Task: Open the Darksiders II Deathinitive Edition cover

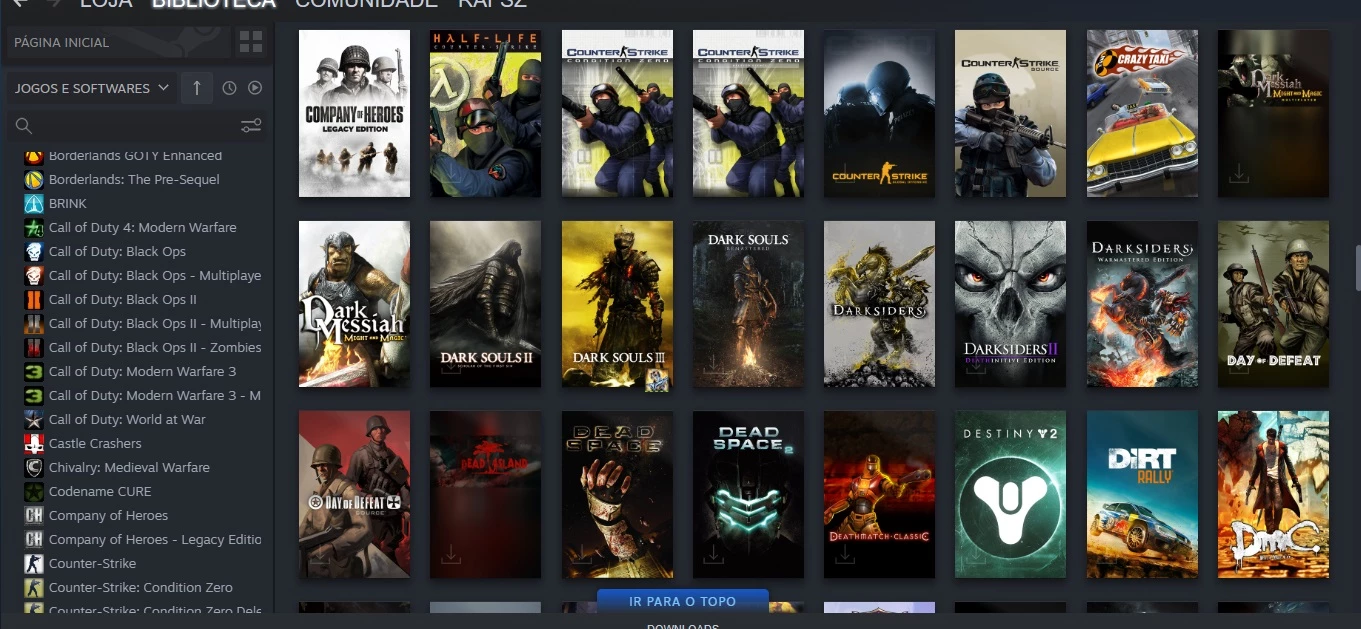Action: click(x=1010, y=304)
